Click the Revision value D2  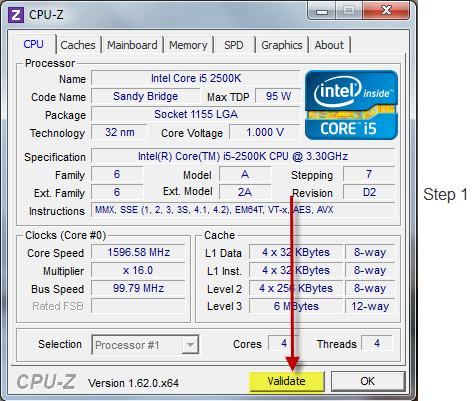[369, 192]
